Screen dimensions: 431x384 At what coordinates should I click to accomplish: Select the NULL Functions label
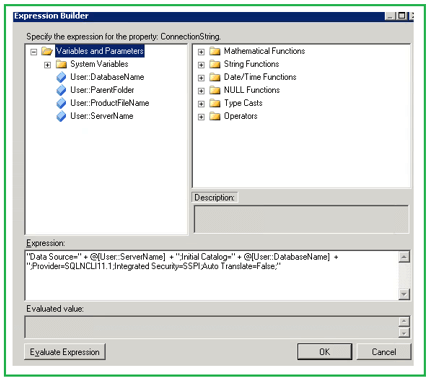252,90
